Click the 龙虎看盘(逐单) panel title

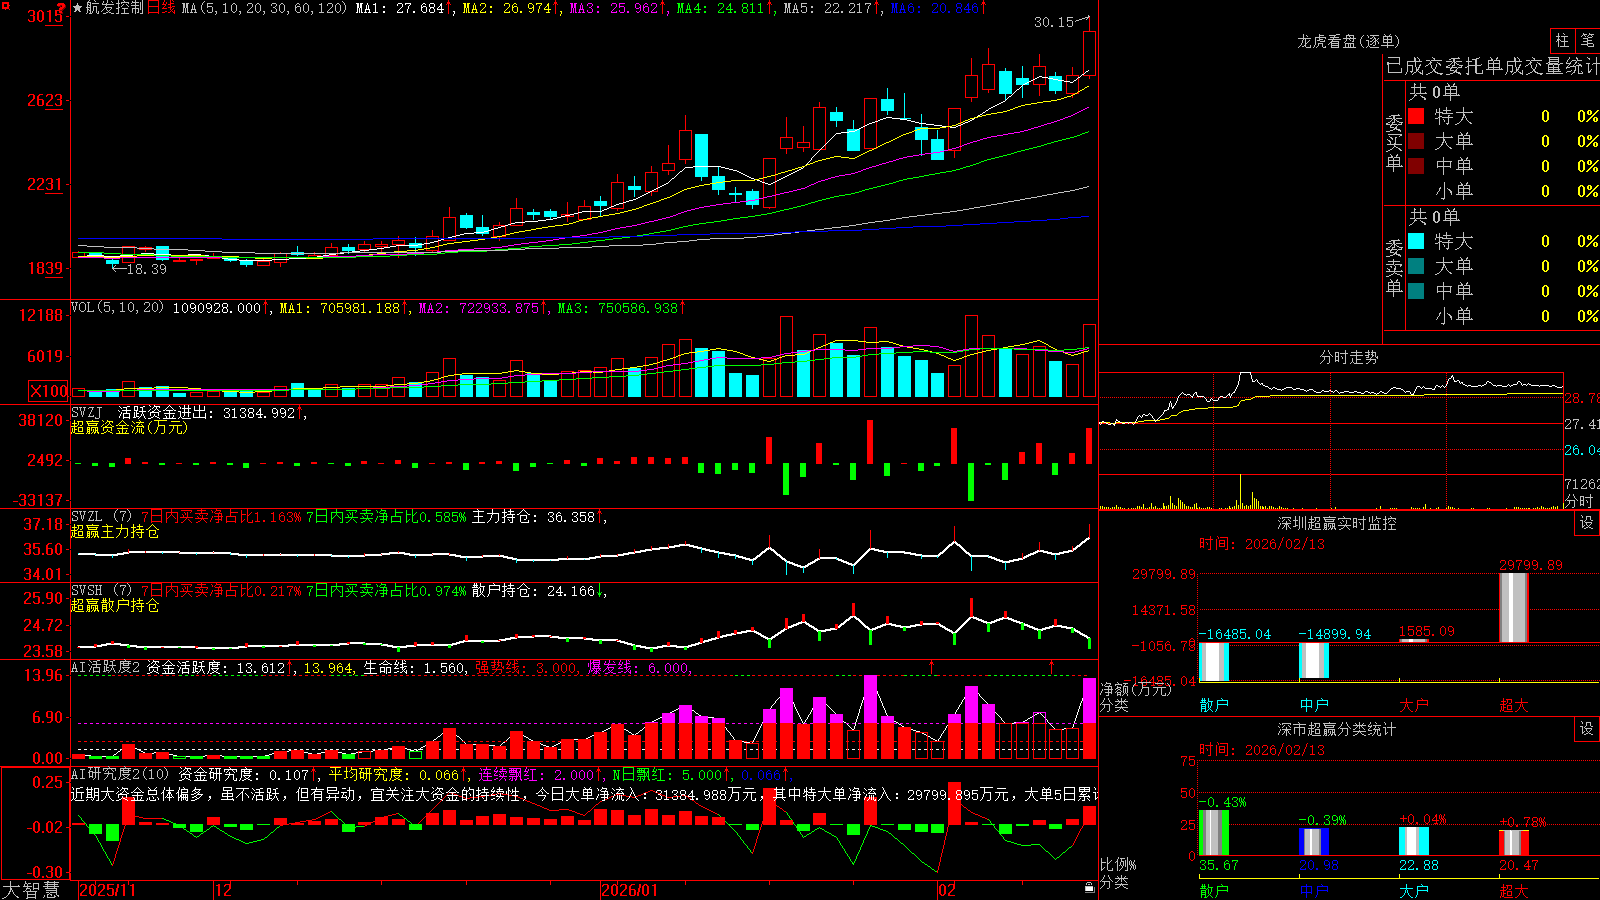coord(1348,41)
